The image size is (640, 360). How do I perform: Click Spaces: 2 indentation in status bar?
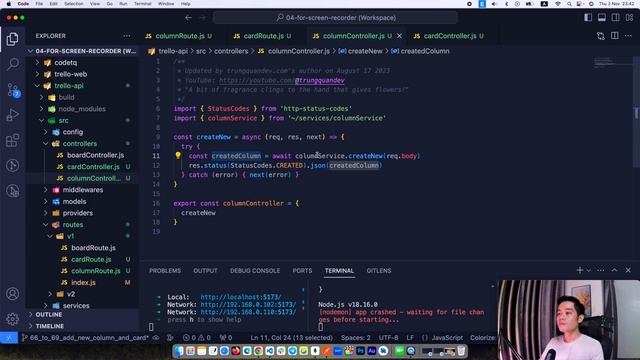[x=356, y=338]
